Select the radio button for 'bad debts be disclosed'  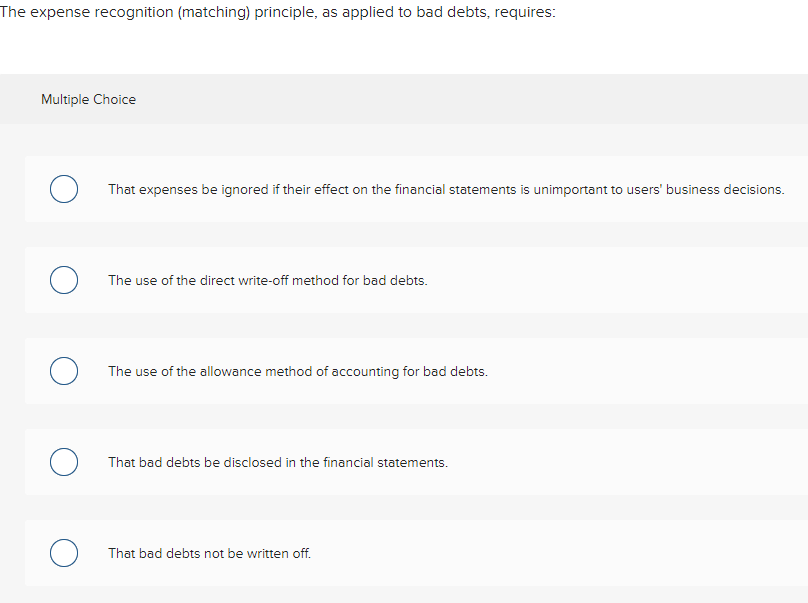point(63,462)
